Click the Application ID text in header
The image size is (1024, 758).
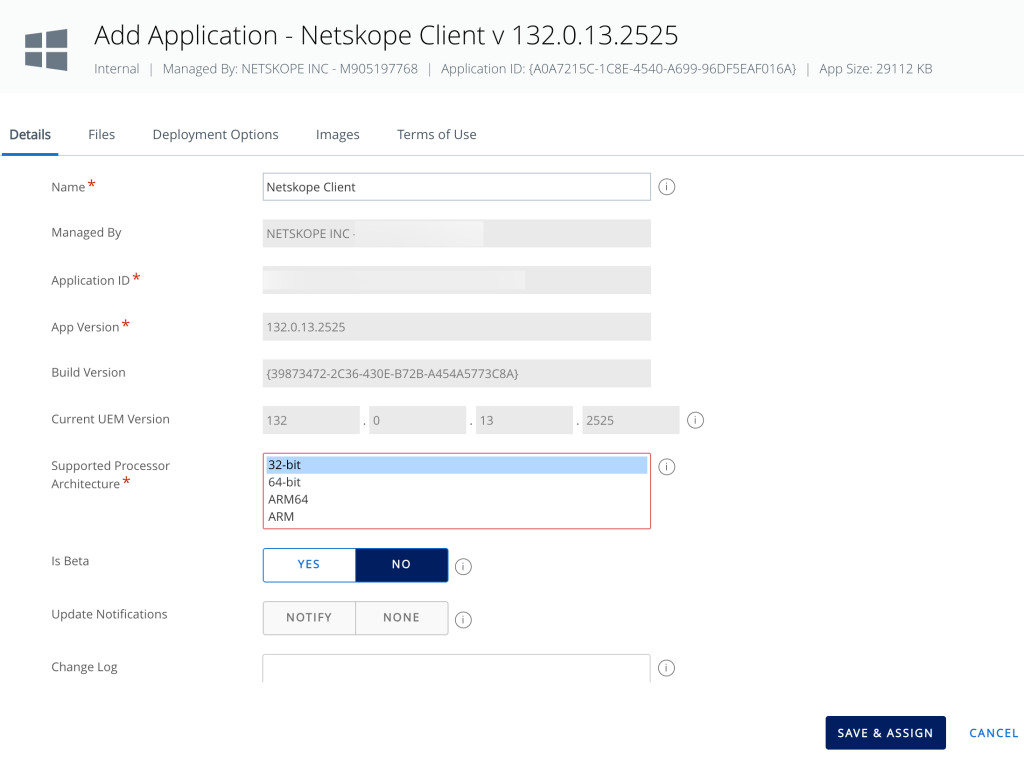coord(618,69)
